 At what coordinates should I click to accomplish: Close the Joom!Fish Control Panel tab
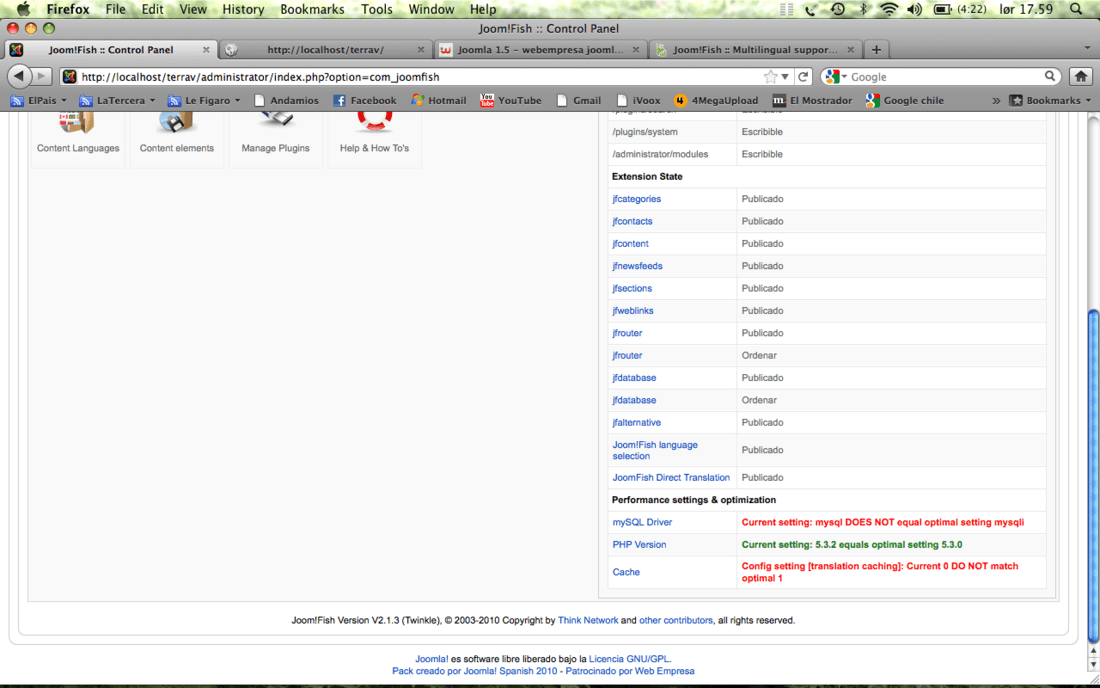206,50
